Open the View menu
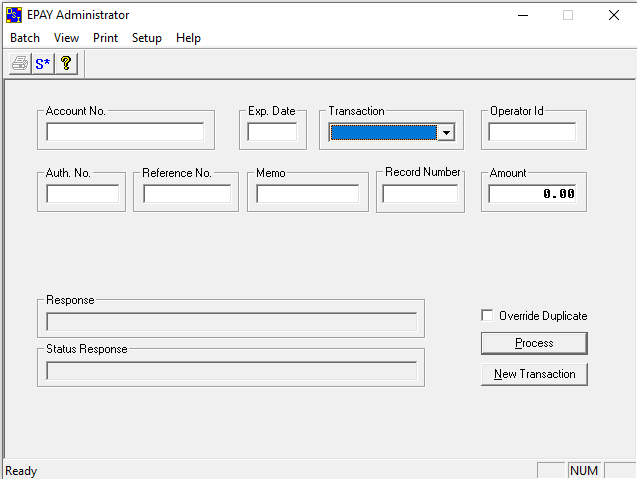This screenshot has height=479, width=637. point(66,38)
